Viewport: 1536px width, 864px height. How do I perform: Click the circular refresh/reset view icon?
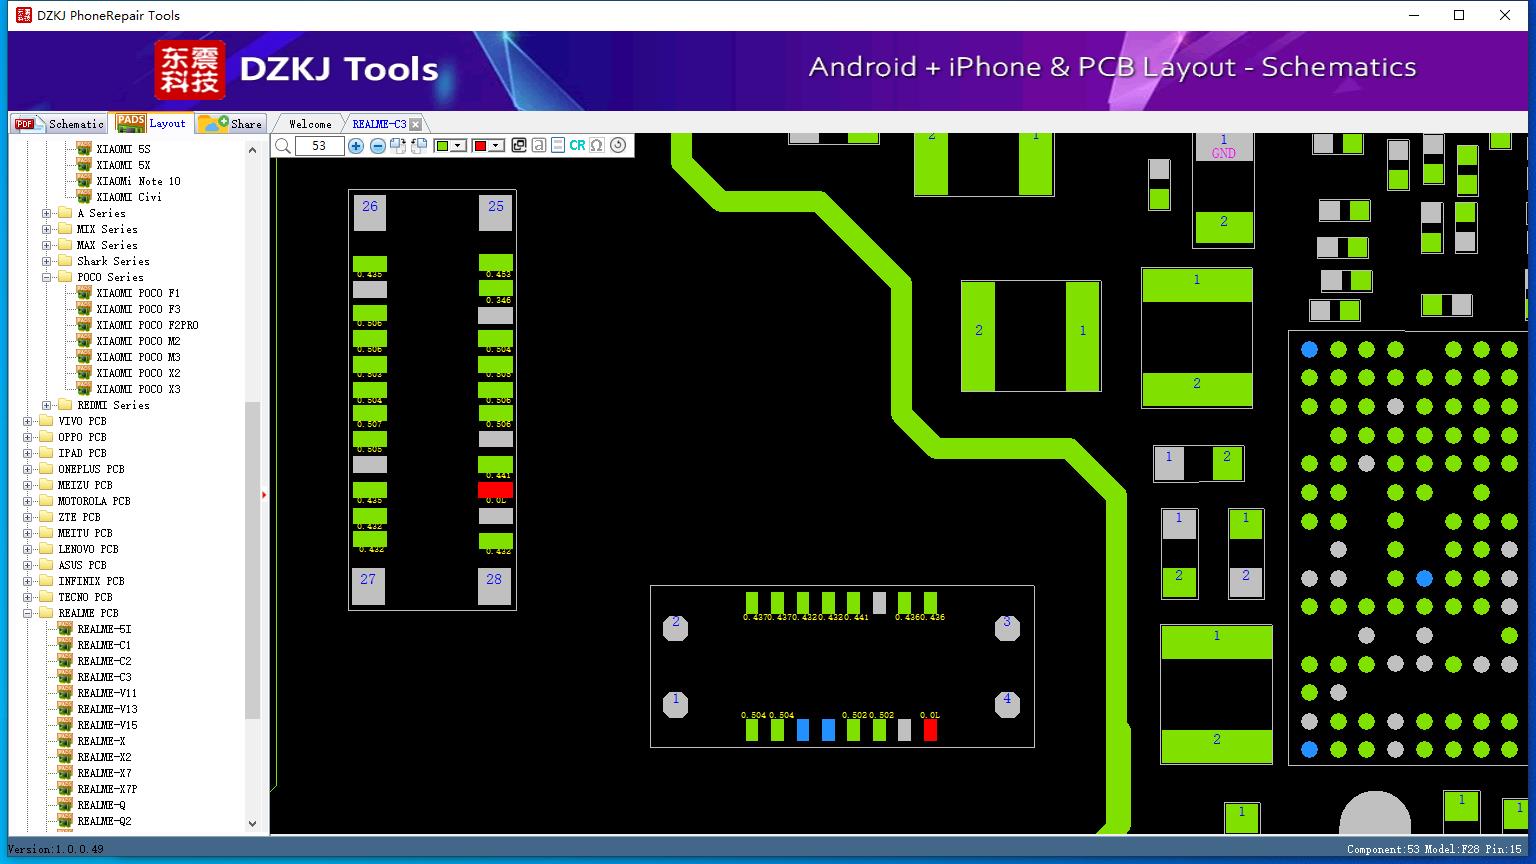(x=618, y=146)
